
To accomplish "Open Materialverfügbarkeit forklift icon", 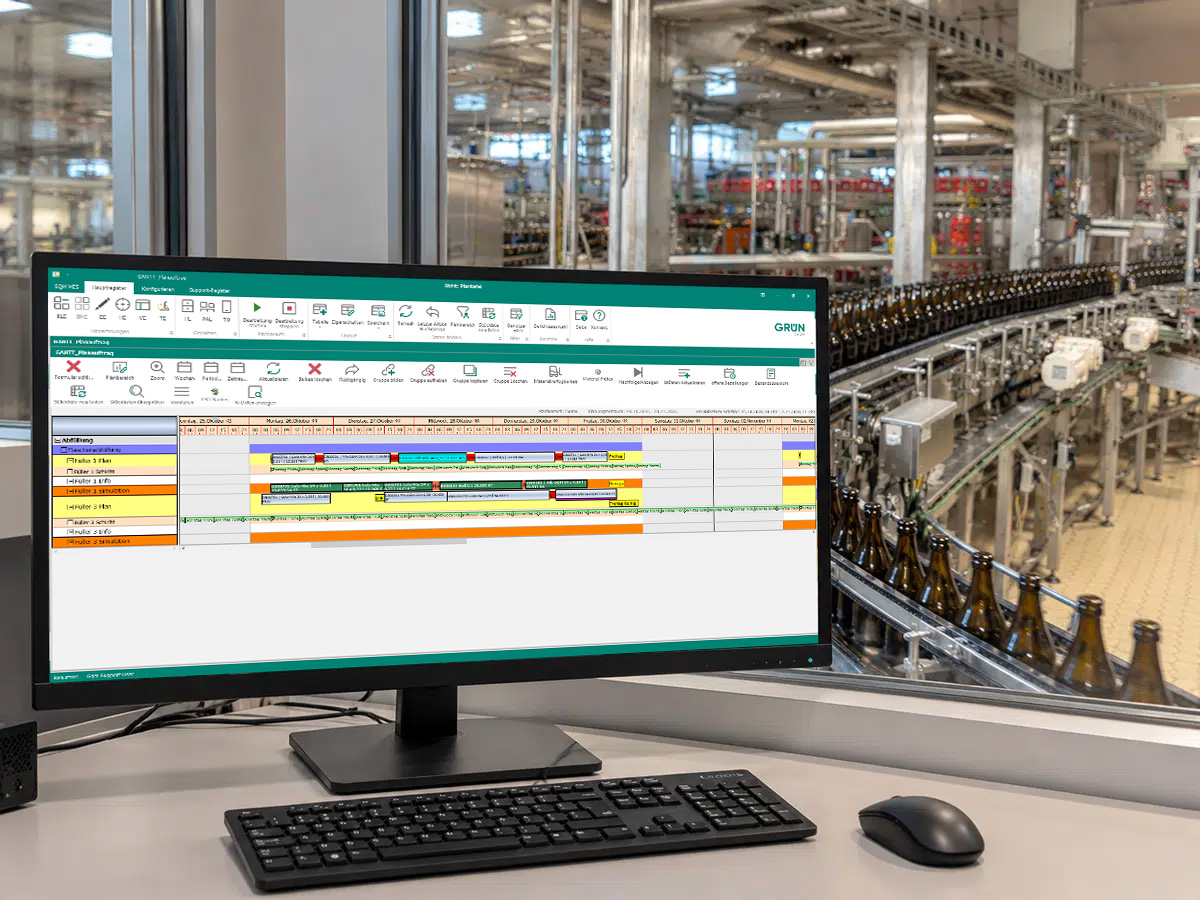I will click(555, 371).
